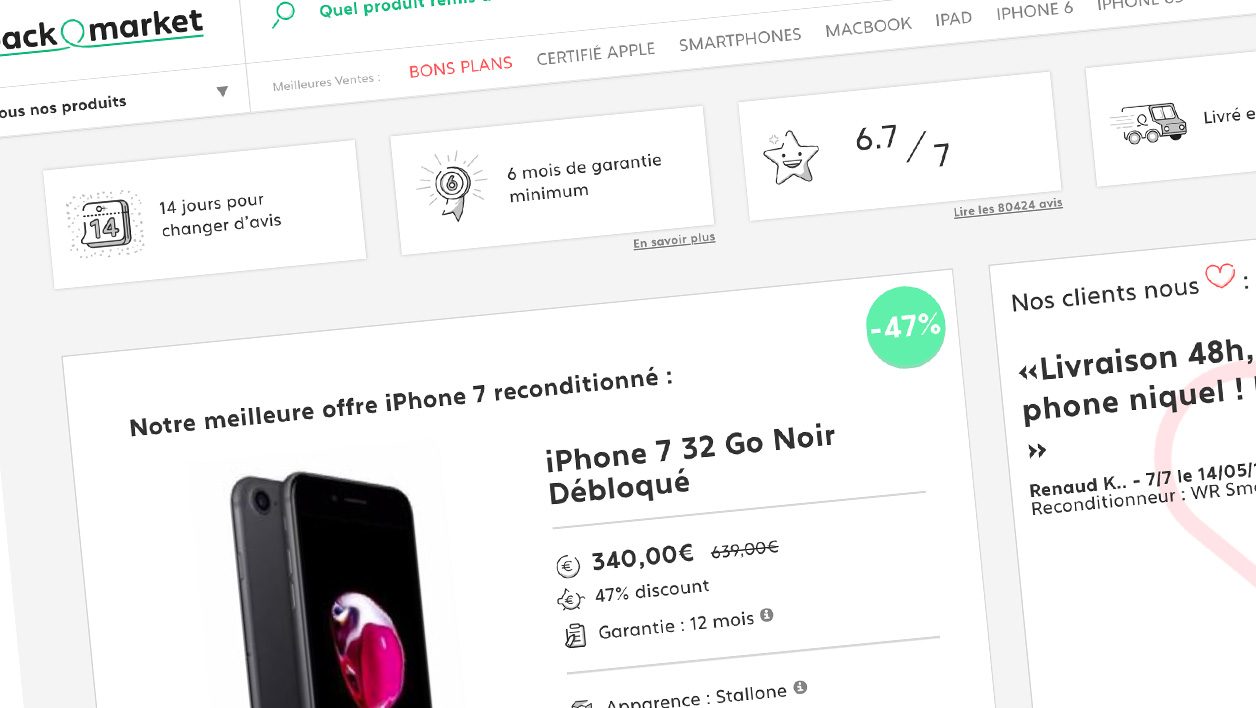Click the green search magnifier icon
This screenshot has width=1256, height=708.
click(283, 15)
